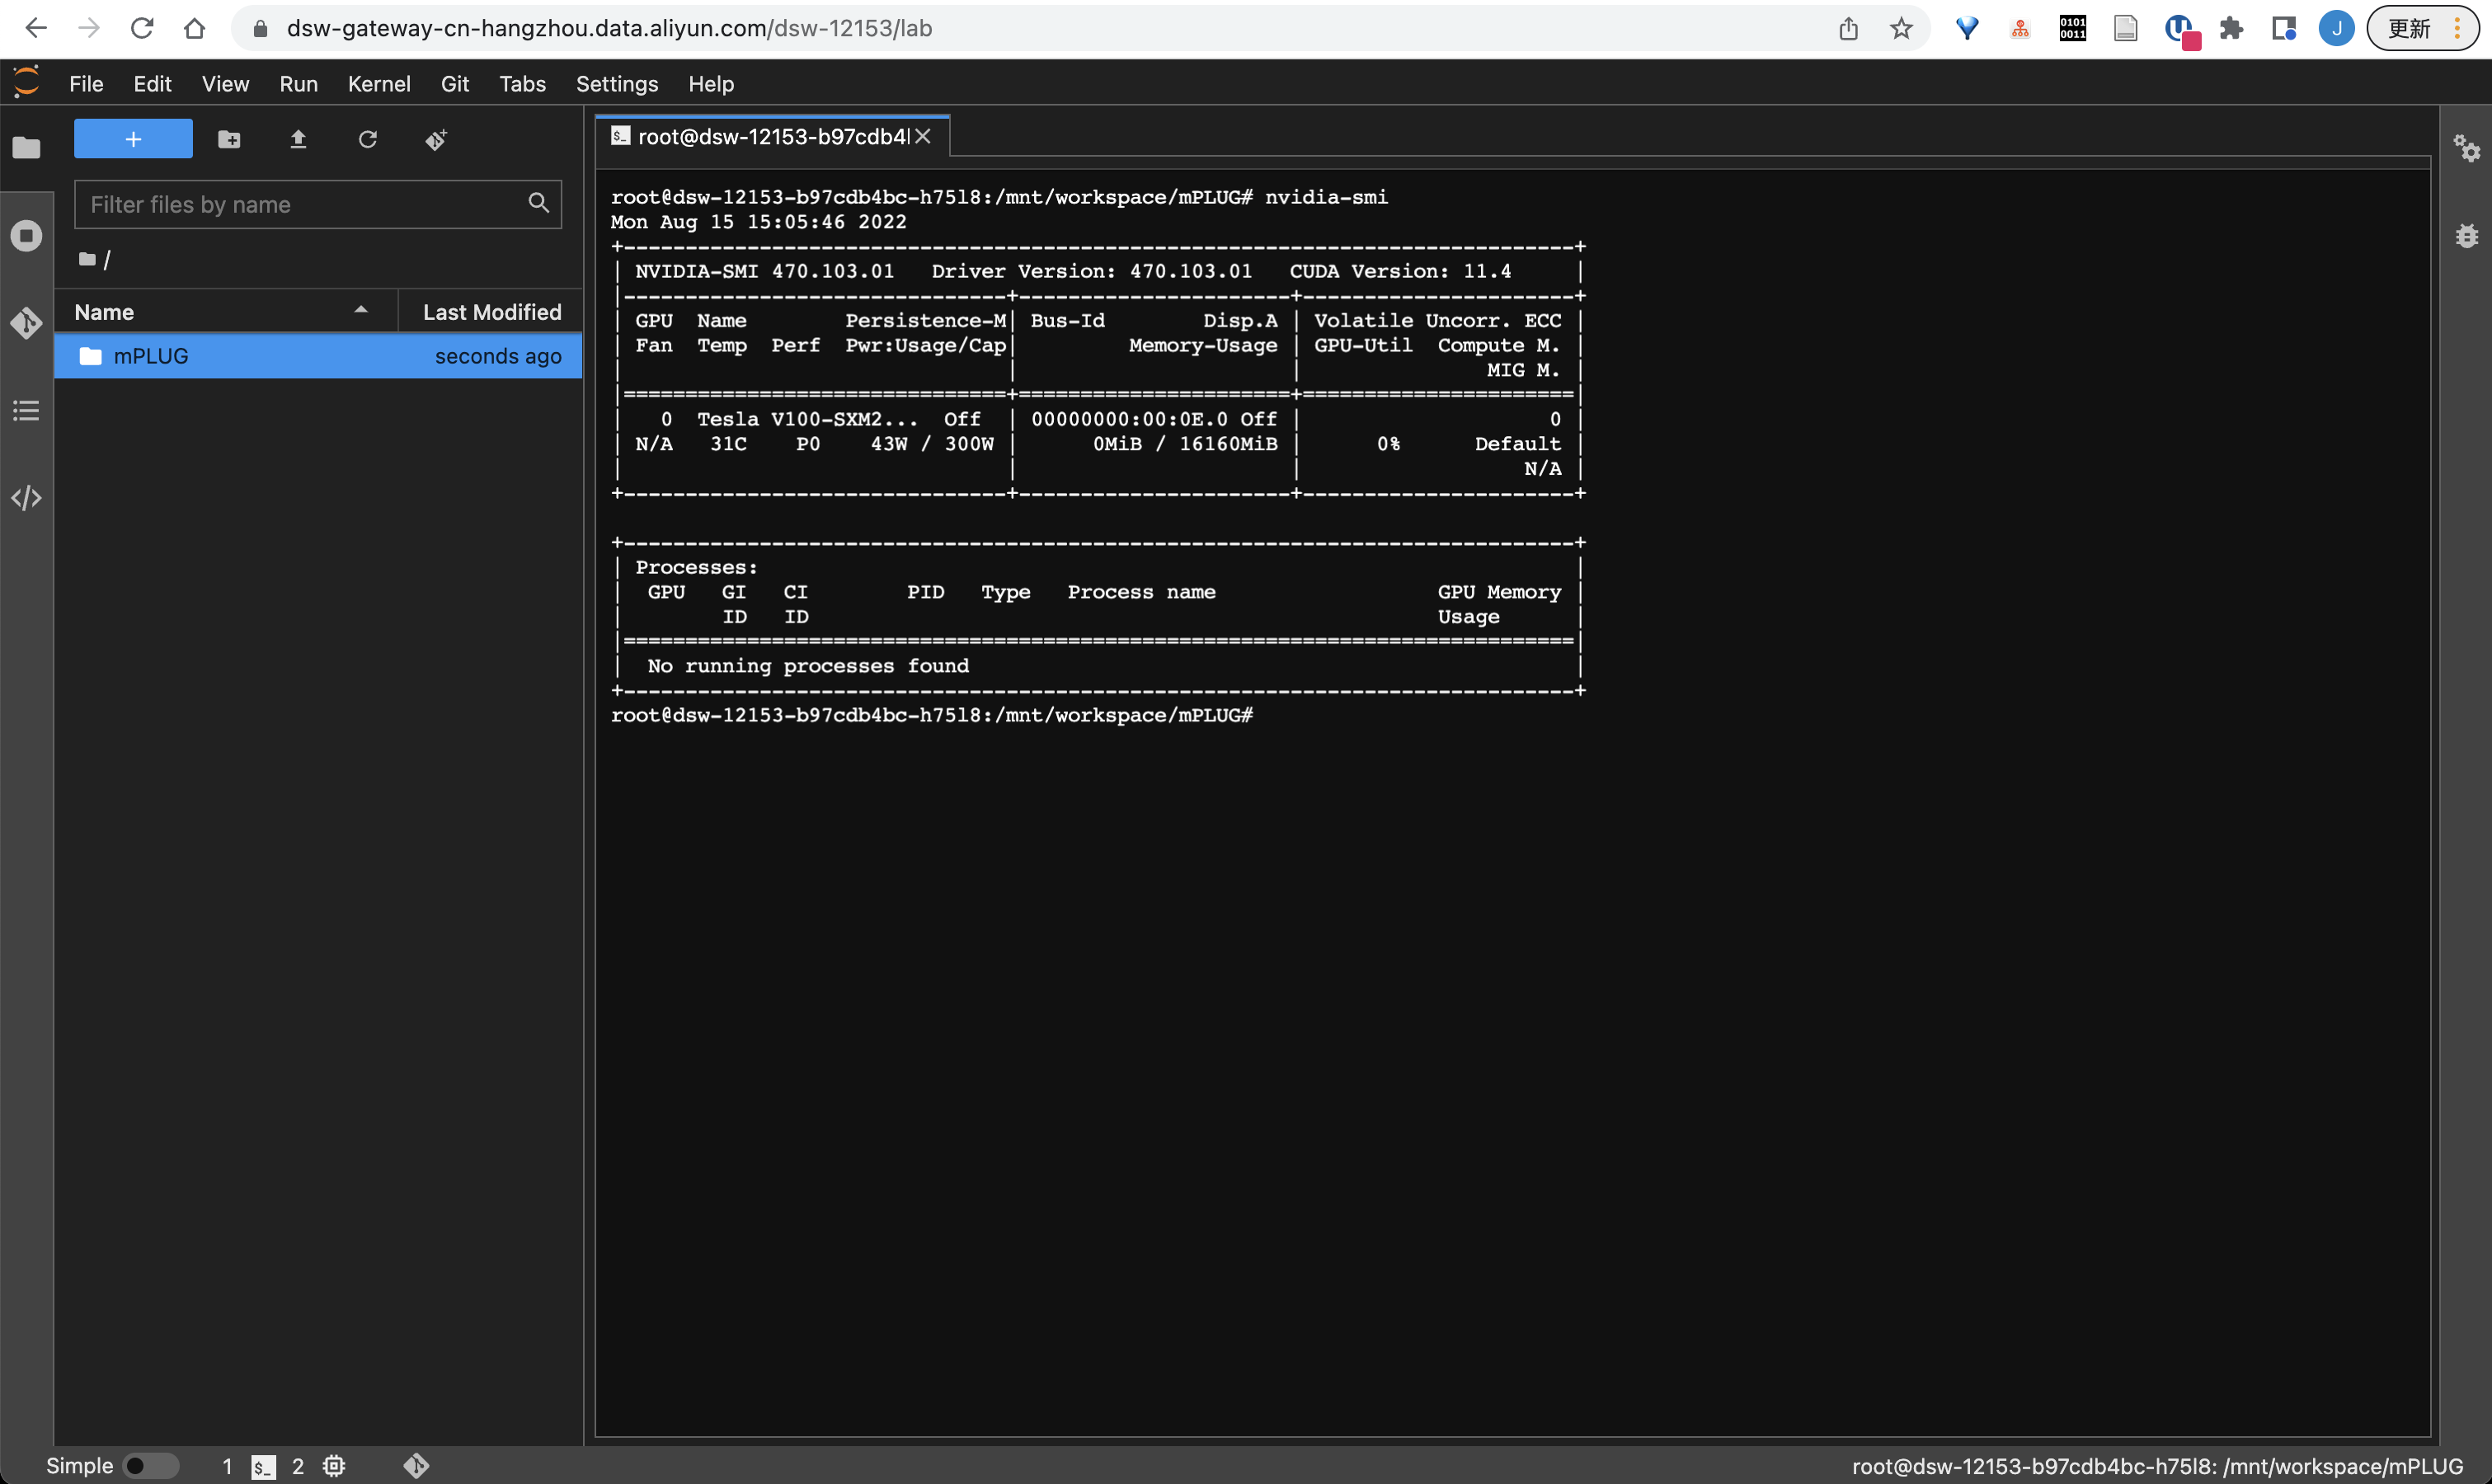Image resolution: width=2492 pixels, height=1484 pixels.
Task: Go to root folder breadcrumb icon
Action: point(87,259)
